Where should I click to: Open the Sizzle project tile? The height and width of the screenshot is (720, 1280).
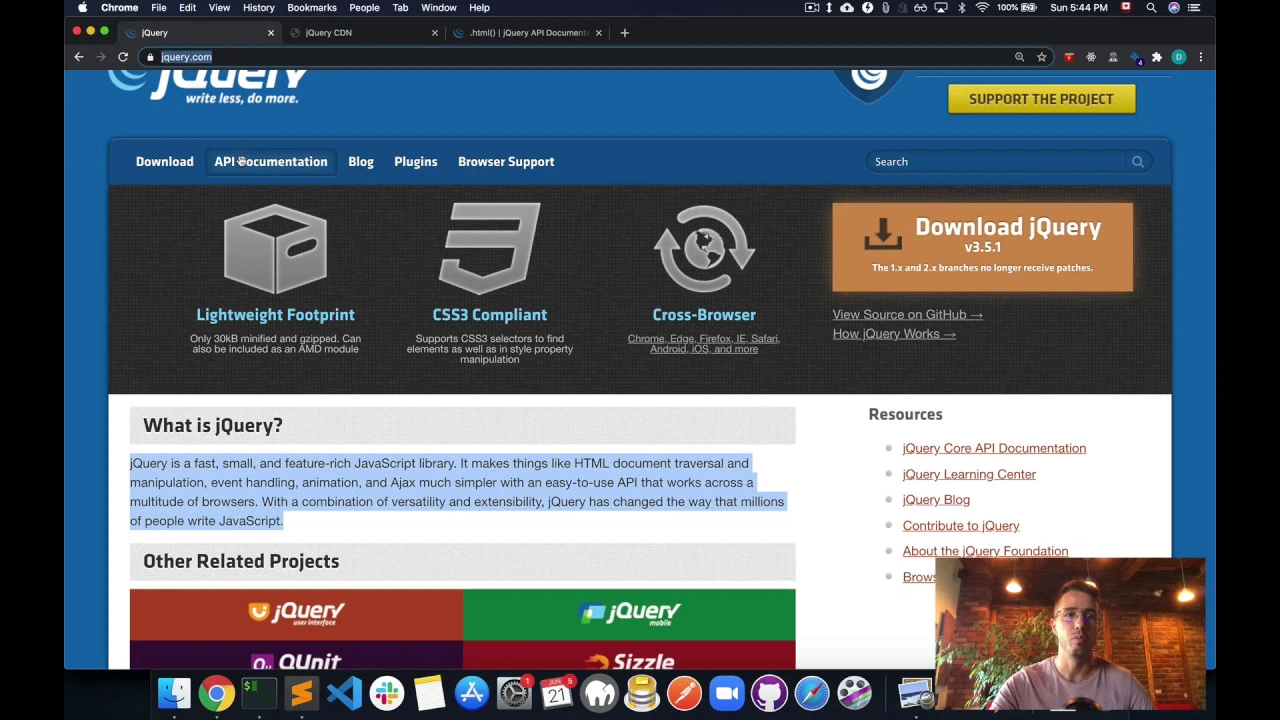click(629, 655)
